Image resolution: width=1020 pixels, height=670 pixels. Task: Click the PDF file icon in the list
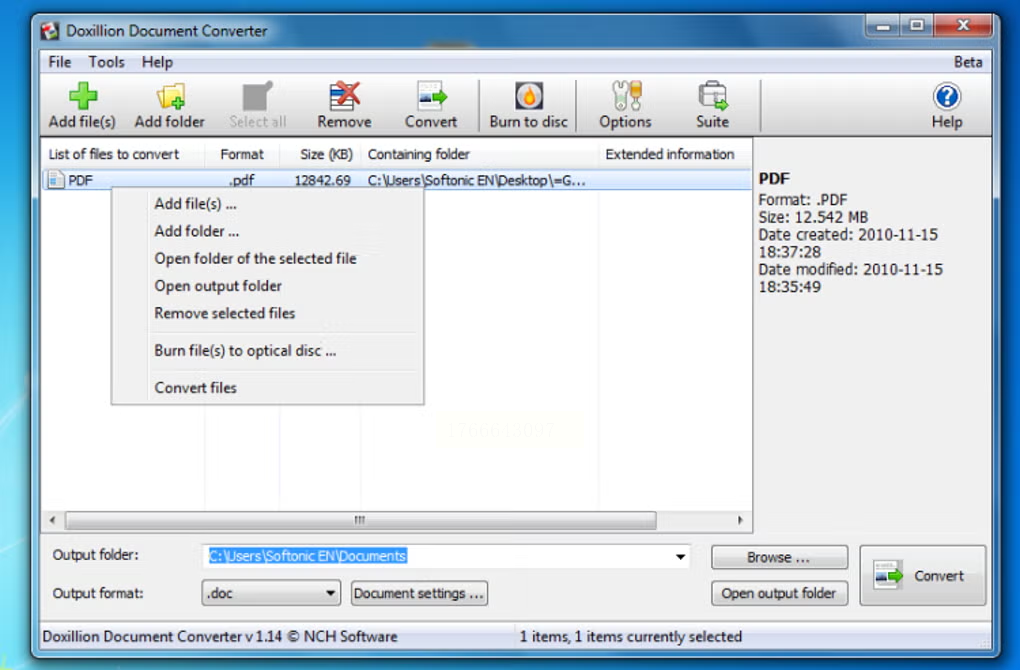[x=56, y=180]
